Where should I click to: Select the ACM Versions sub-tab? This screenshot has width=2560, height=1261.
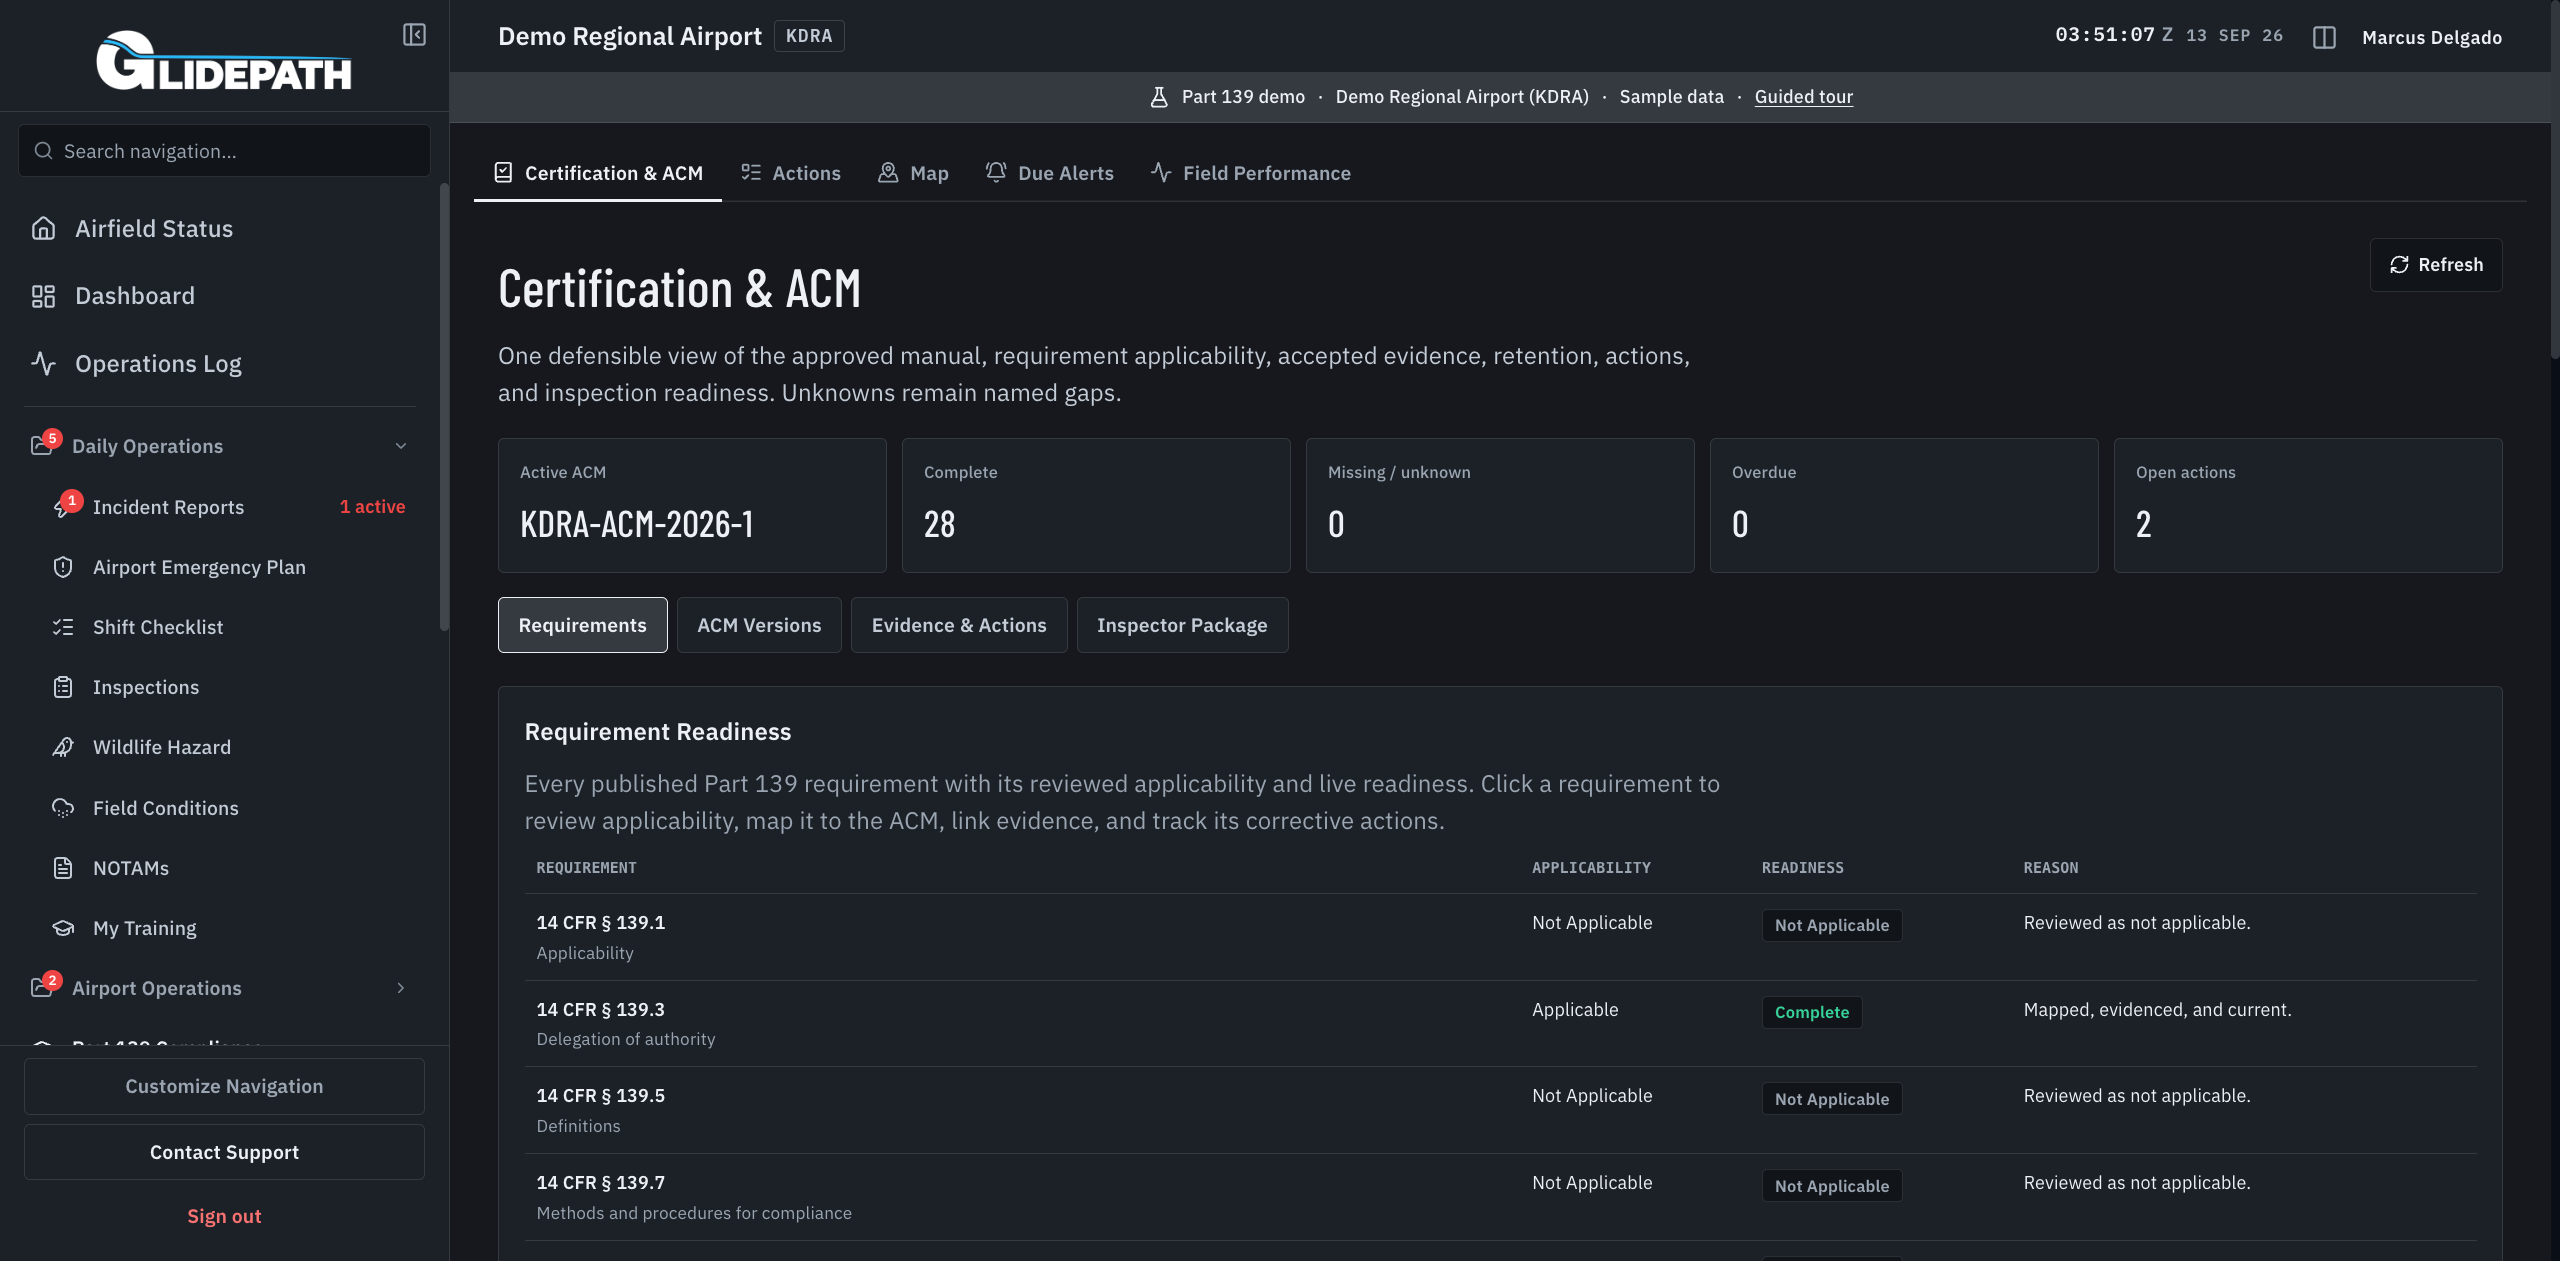[759, 625]
